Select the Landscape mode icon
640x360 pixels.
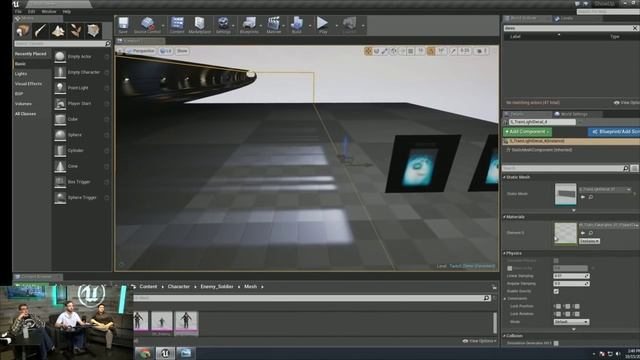click(58, 31)
